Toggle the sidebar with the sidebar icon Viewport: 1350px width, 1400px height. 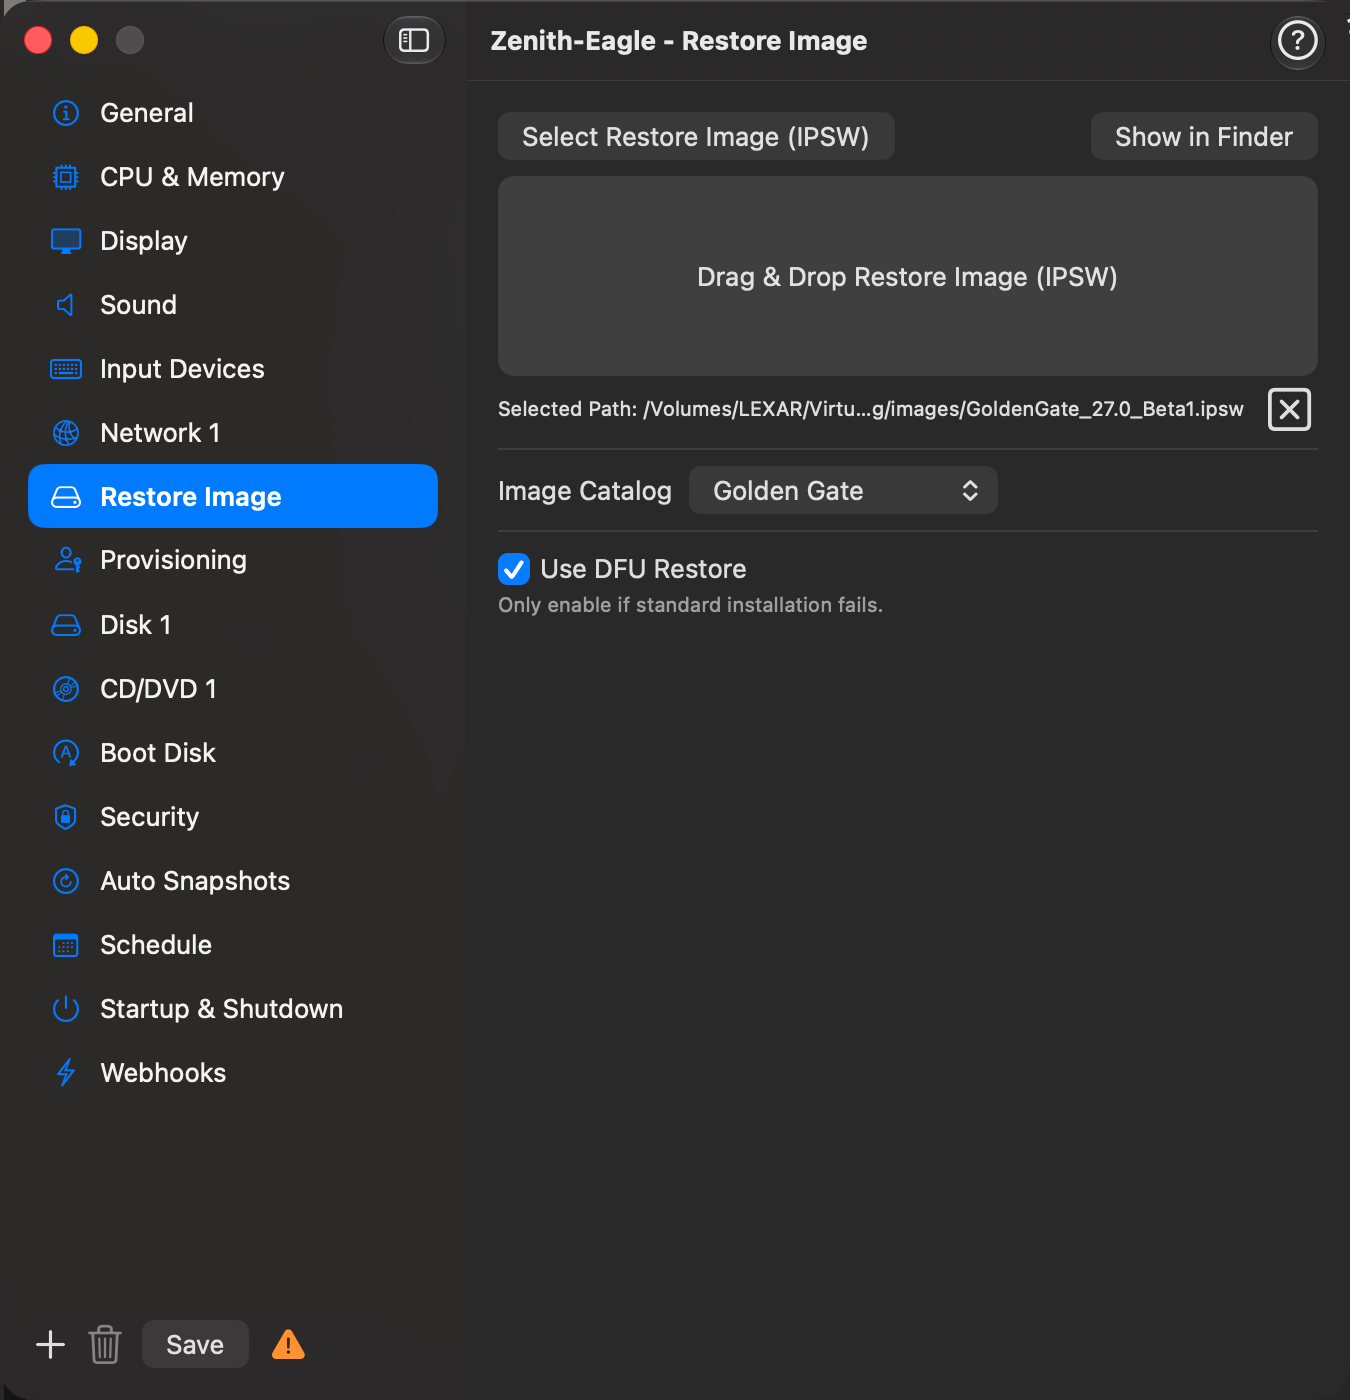click(x=414, y=40)
